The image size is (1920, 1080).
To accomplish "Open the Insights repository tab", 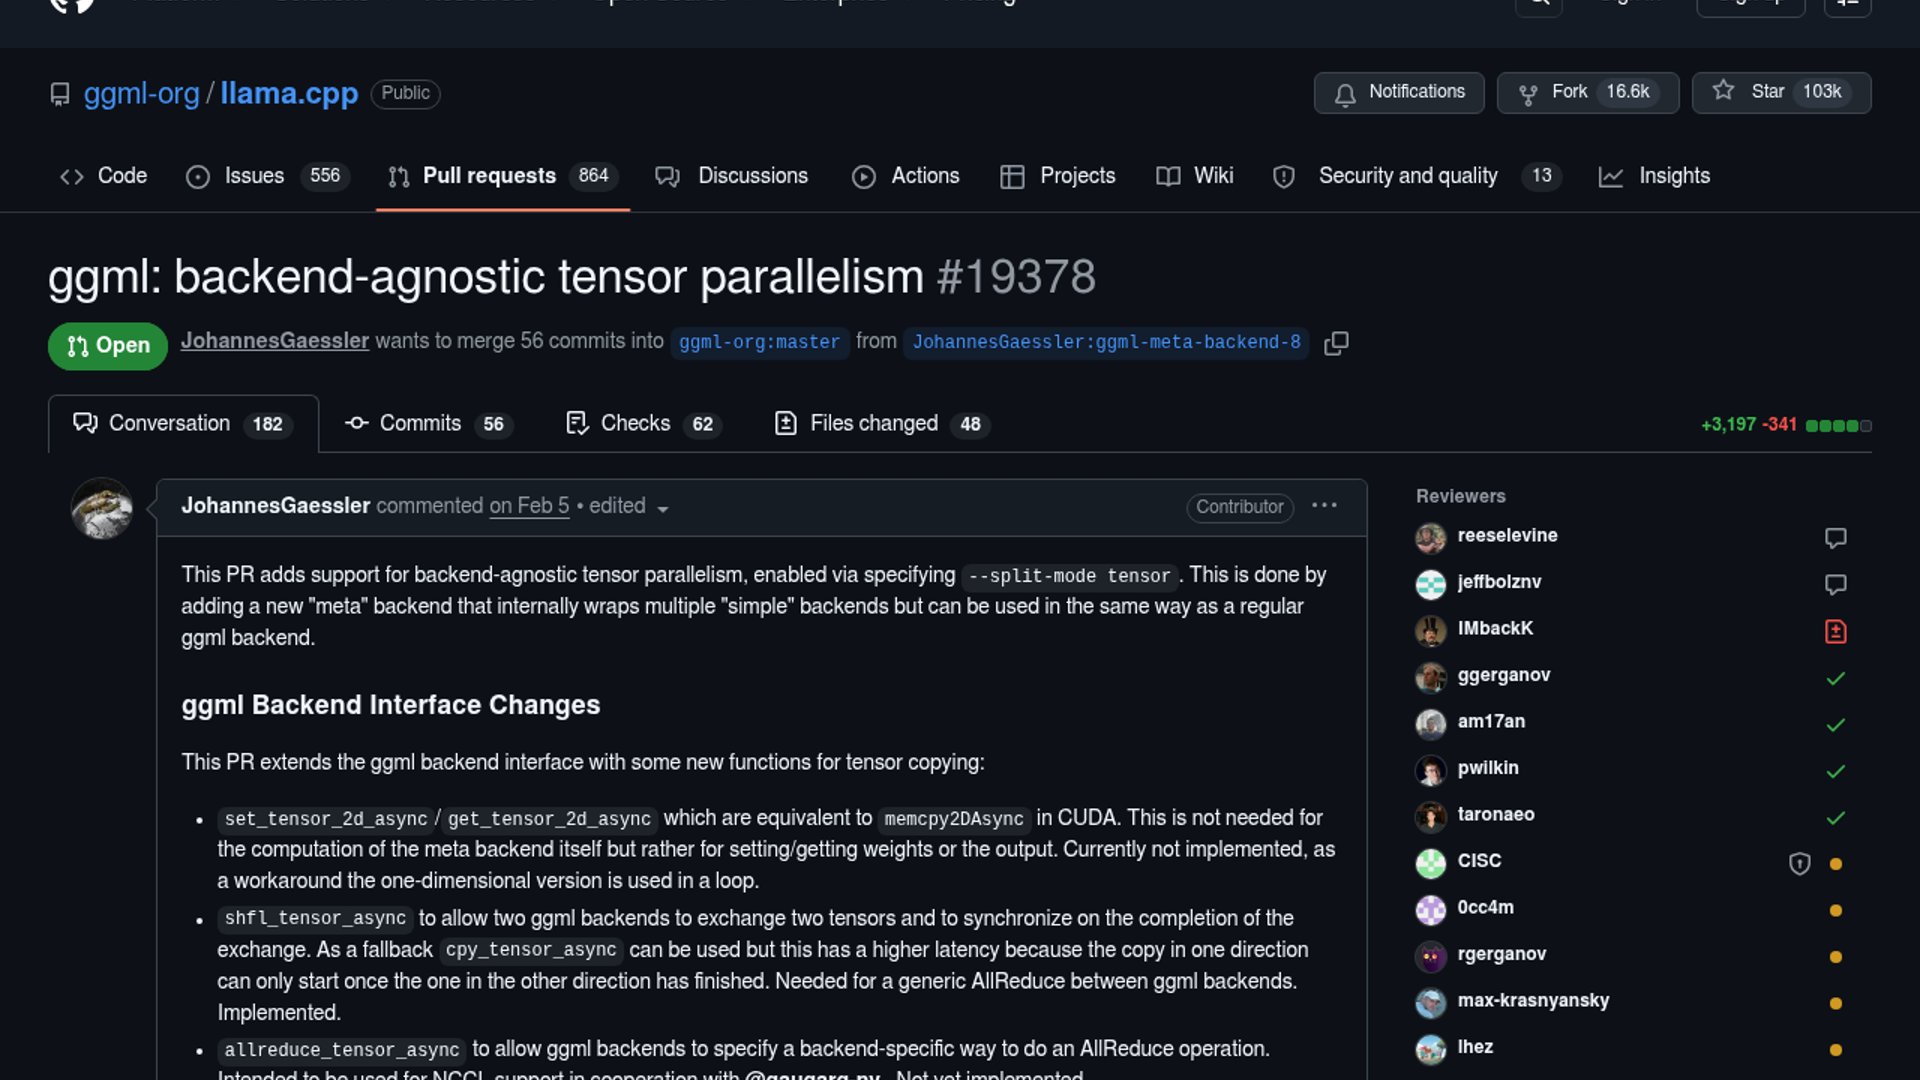I will pyautogui.click(x=1654, y=176).
